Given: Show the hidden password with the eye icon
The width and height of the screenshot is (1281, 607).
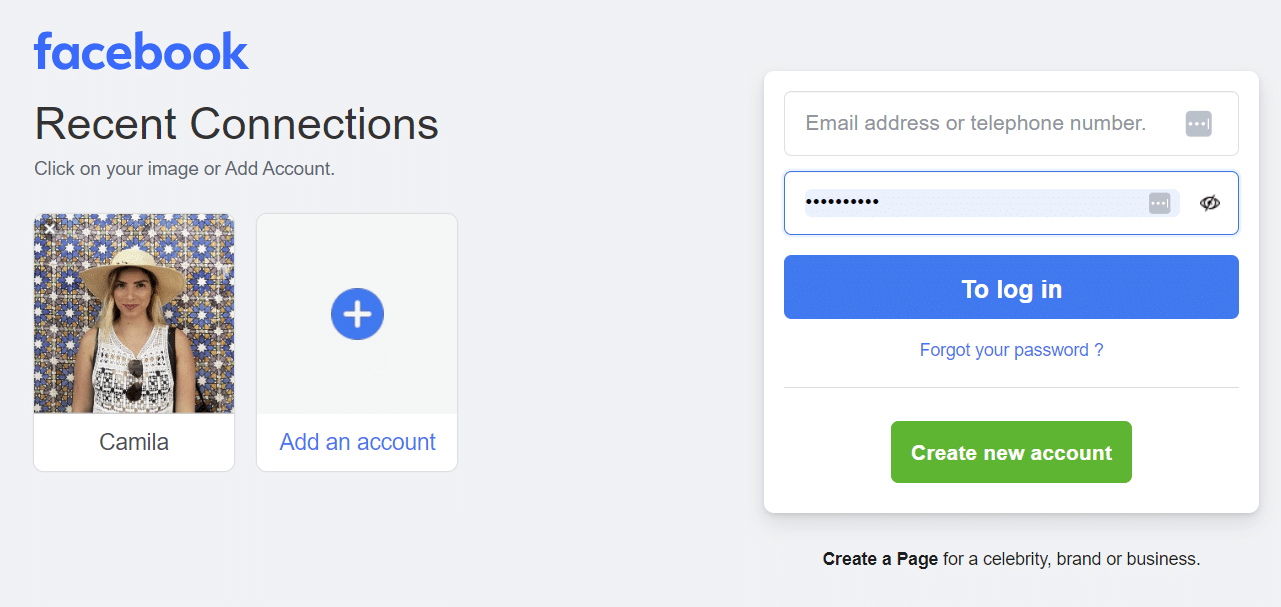Looking at the screenshot, I should (1210, 202).
